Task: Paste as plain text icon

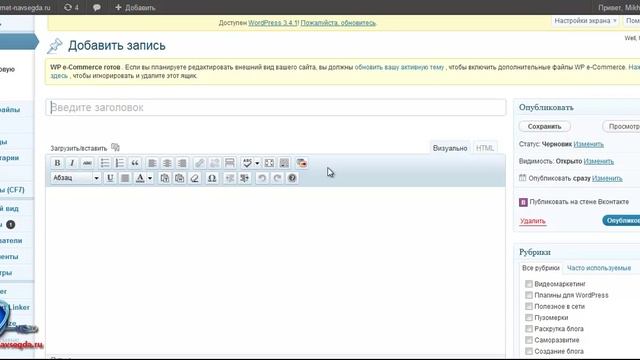Action: [164, 178]
